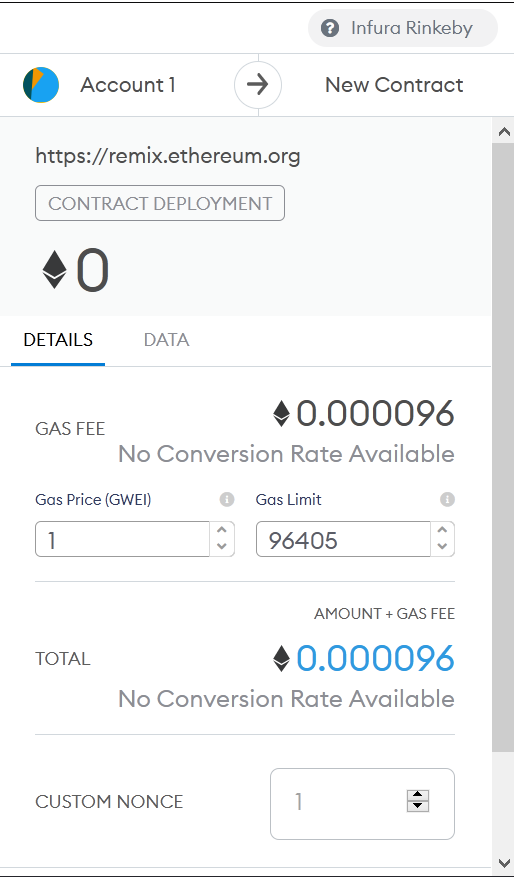Show the Gas Price info tooltip icon
The height and width of the screenshot is (877, 514).
(227, 499)
